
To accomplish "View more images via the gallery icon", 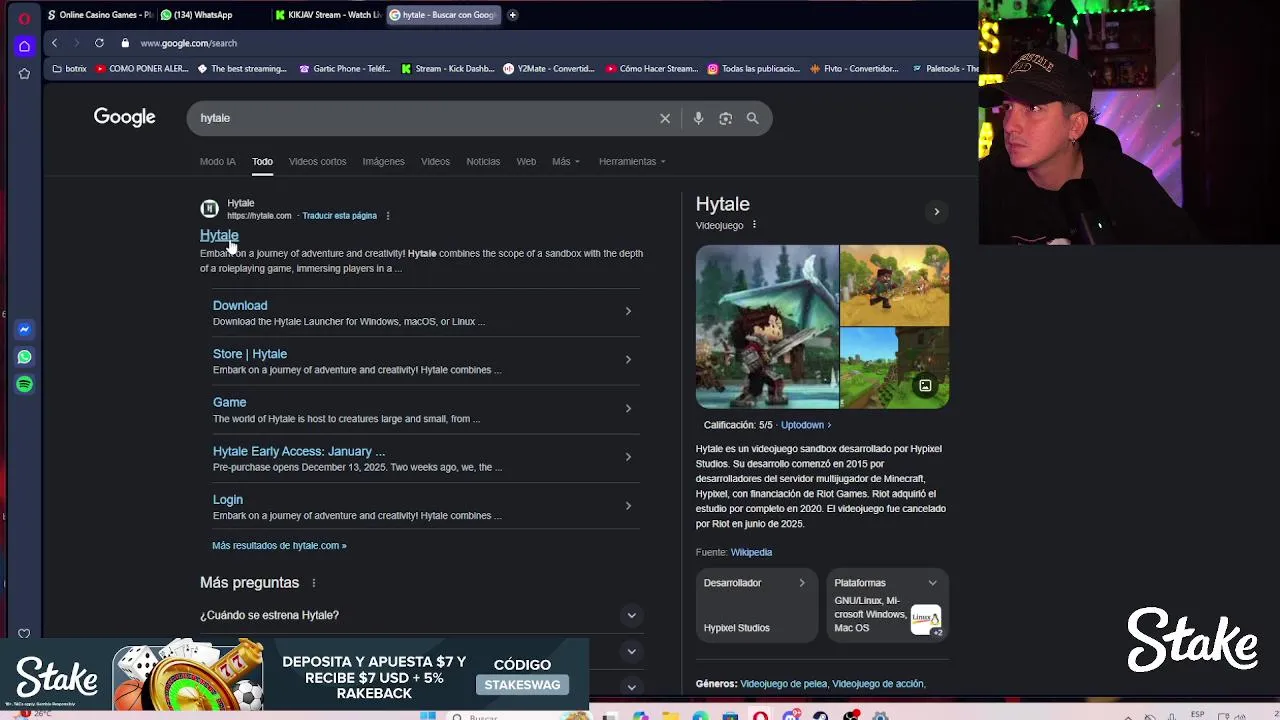I will pos(925,385).
